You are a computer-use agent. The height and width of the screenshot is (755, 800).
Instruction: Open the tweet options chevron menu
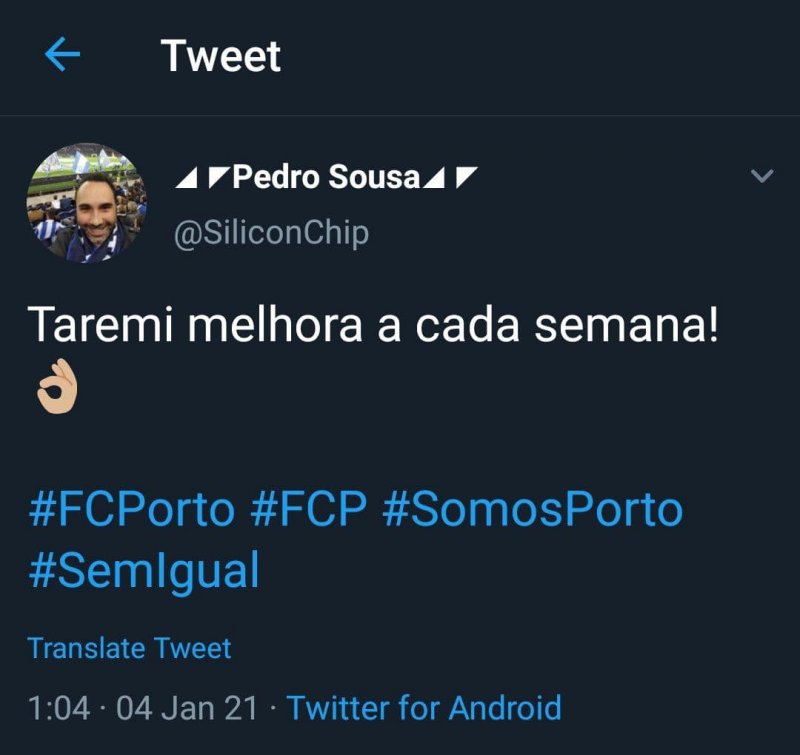[x=762, y=177]
